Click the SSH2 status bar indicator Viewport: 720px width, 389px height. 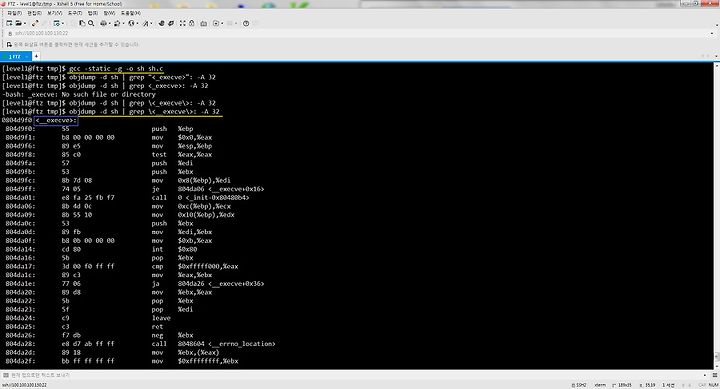coord(579,385)
